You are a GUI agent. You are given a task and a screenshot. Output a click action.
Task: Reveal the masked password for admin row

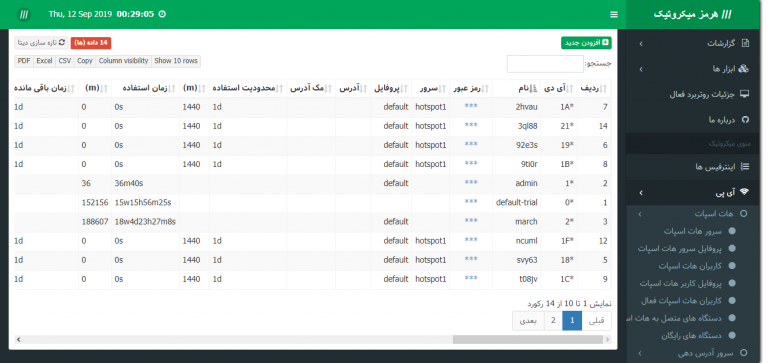pyautogui.click(x=471, y=183)
